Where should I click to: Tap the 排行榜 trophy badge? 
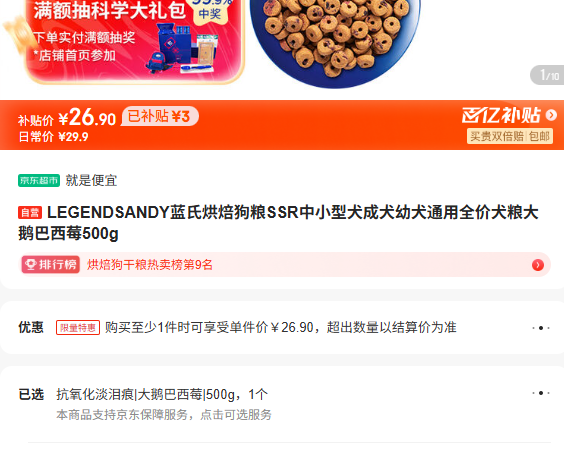coord(51,265)
